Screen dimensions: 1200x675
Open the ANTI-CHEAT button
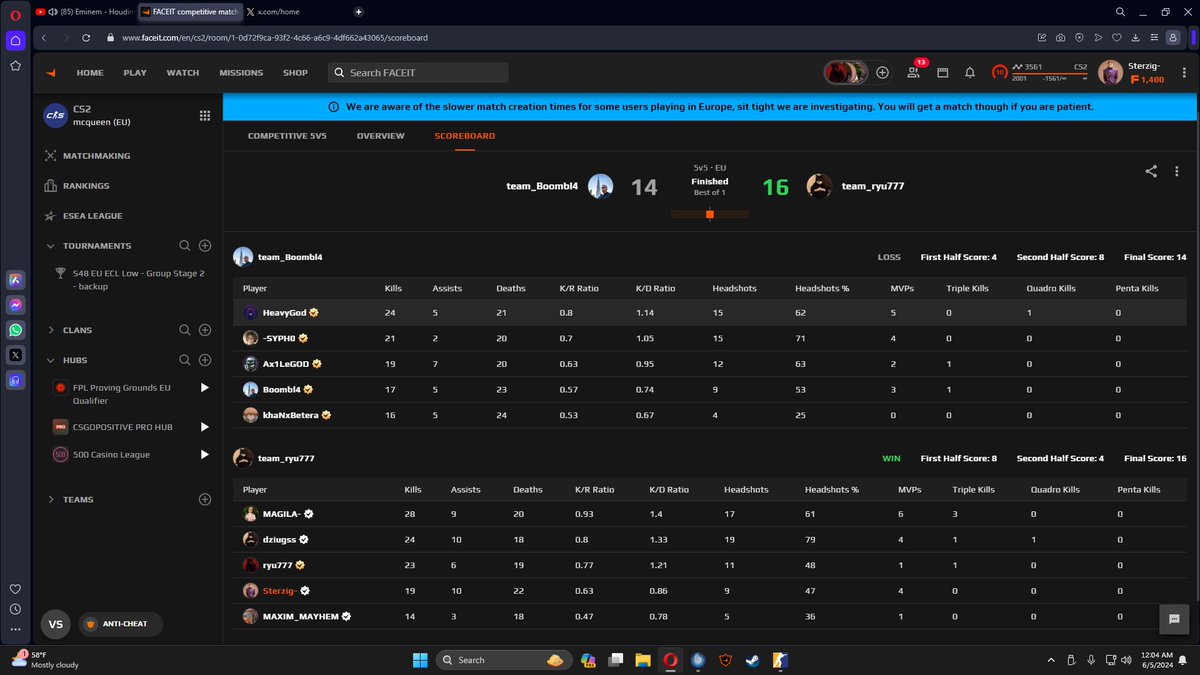coord(119,624)
